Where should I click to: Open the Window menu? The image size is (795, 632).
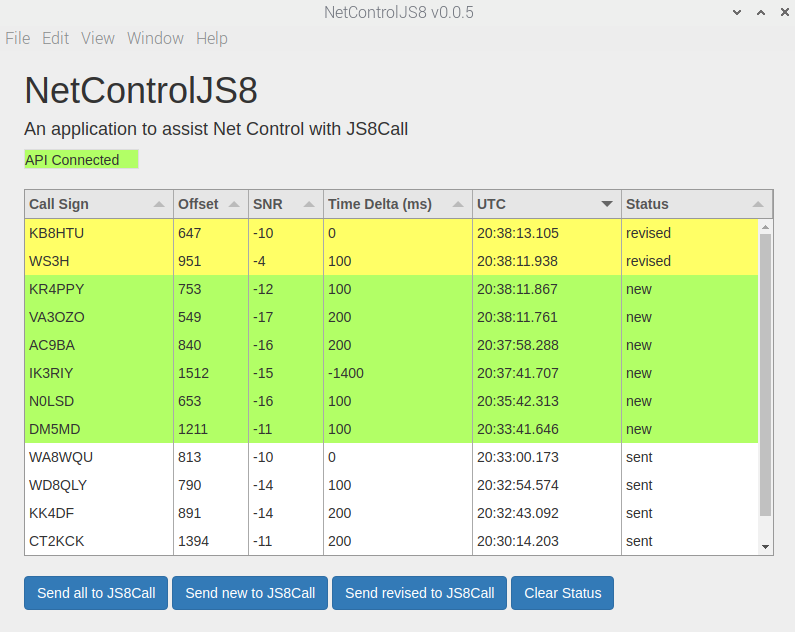point(155,38)
